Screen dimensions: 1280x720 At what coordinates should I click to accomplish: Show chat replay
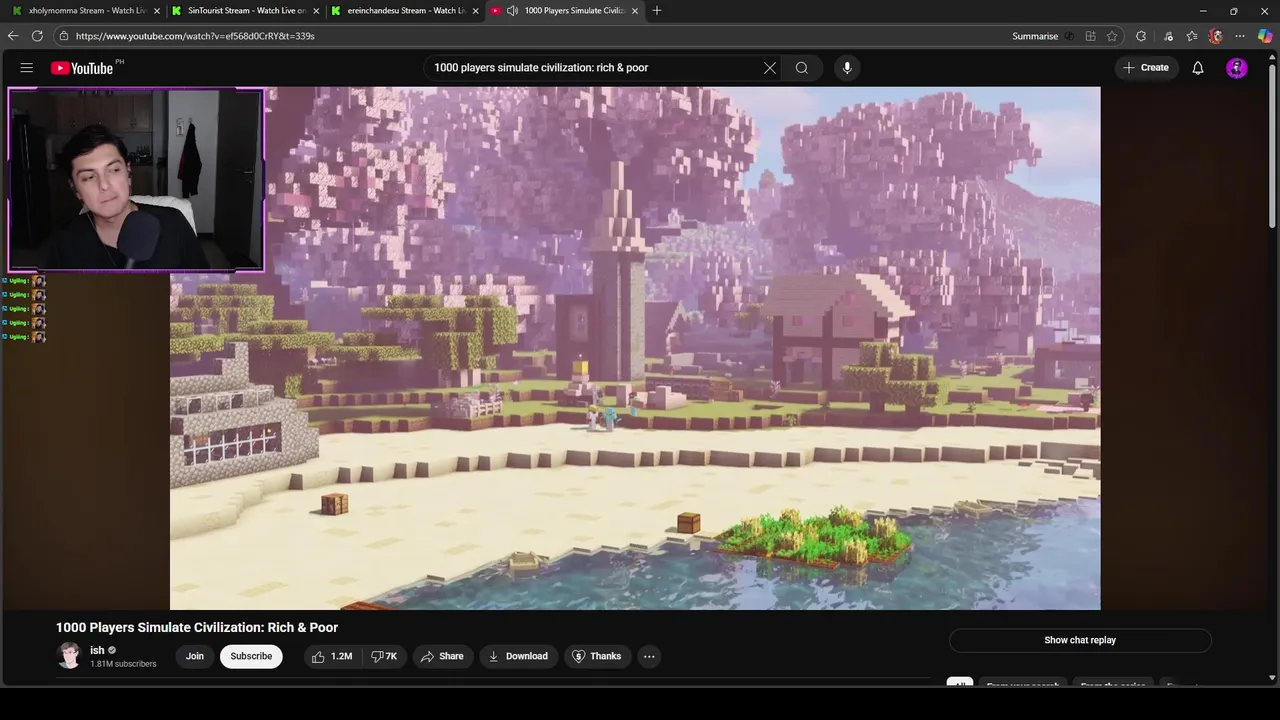(x=1080, y=640)
